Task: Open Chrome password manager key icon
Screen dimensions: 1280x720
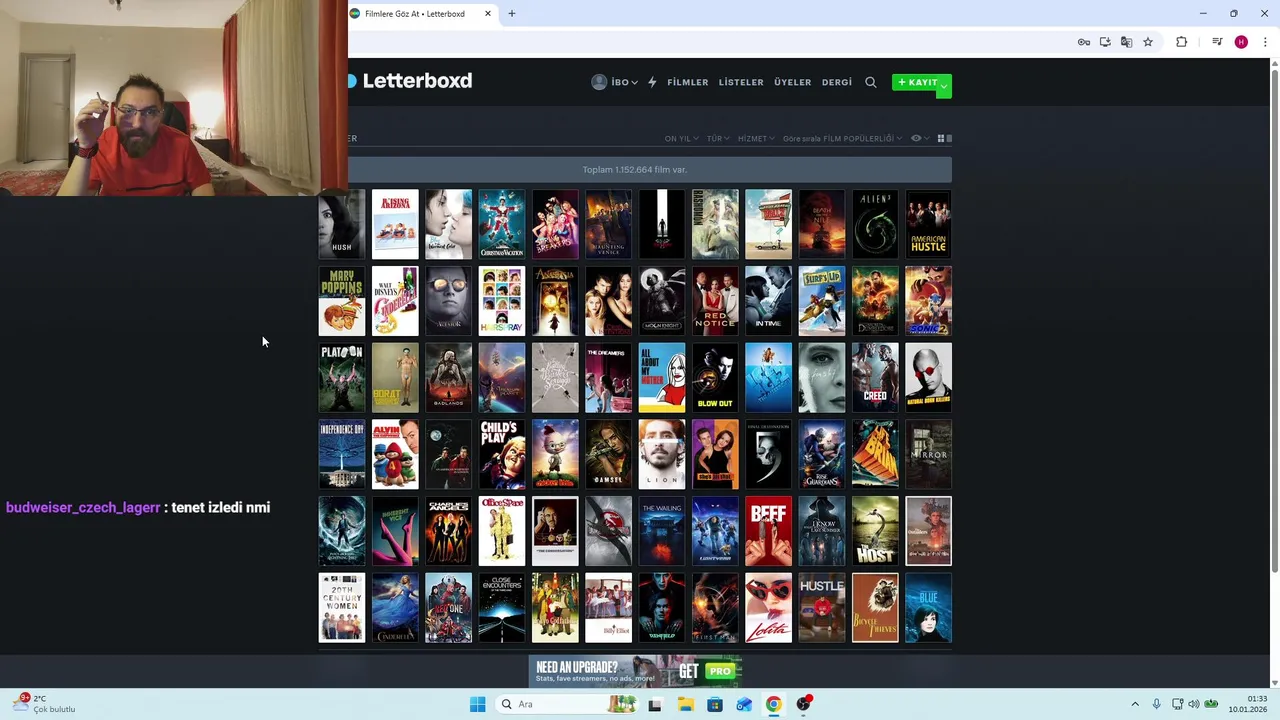Action: pyautogui.click(x=1083, y=42)
